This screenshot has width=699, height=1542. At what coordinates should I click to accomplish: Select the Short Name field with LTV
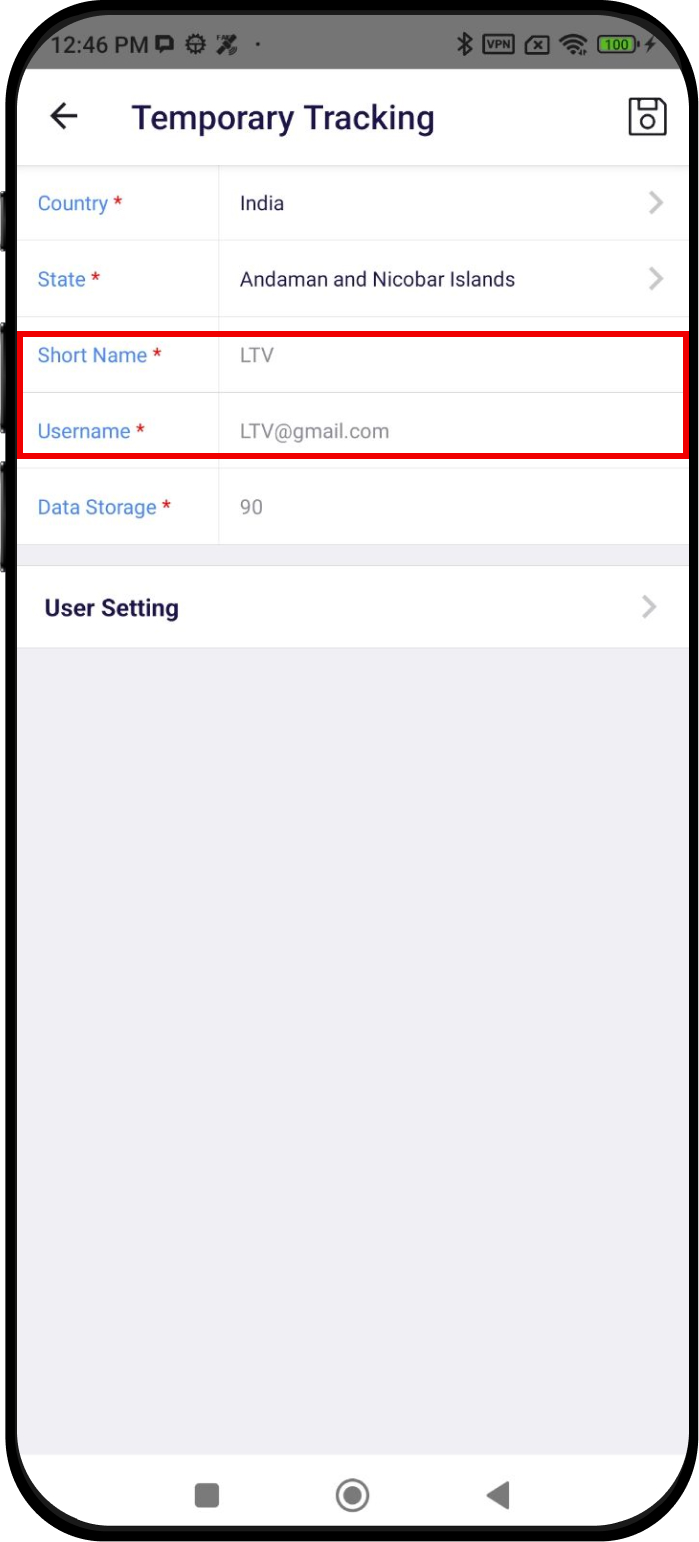[453, 355]
